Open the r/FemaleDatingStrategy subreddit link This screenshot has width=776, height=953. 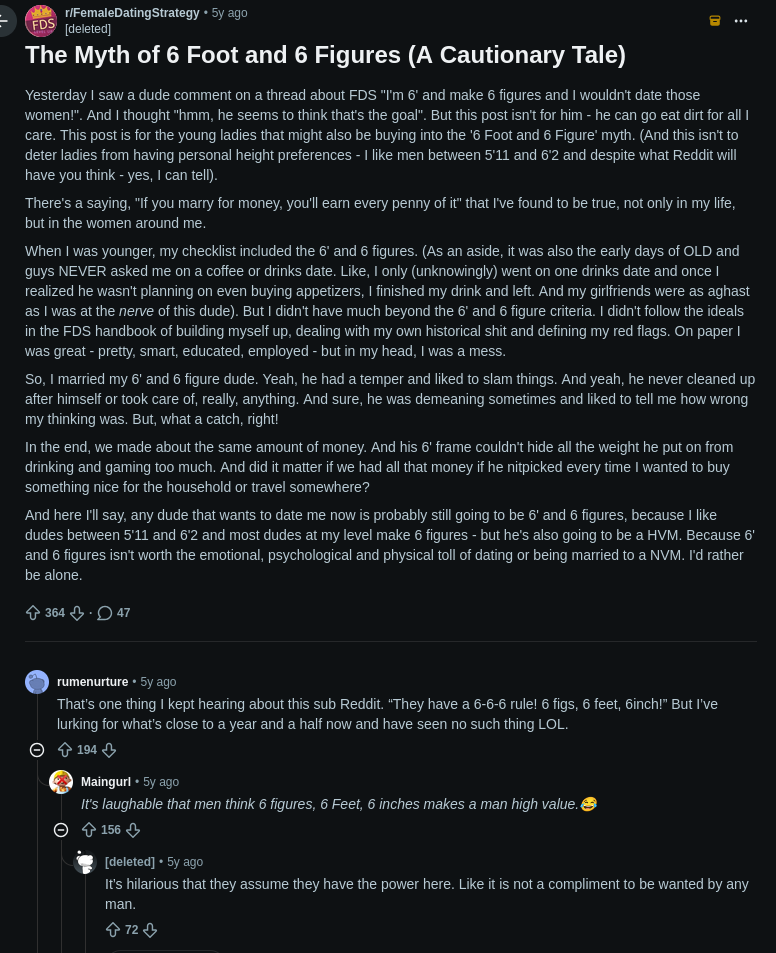pos(132,13)
